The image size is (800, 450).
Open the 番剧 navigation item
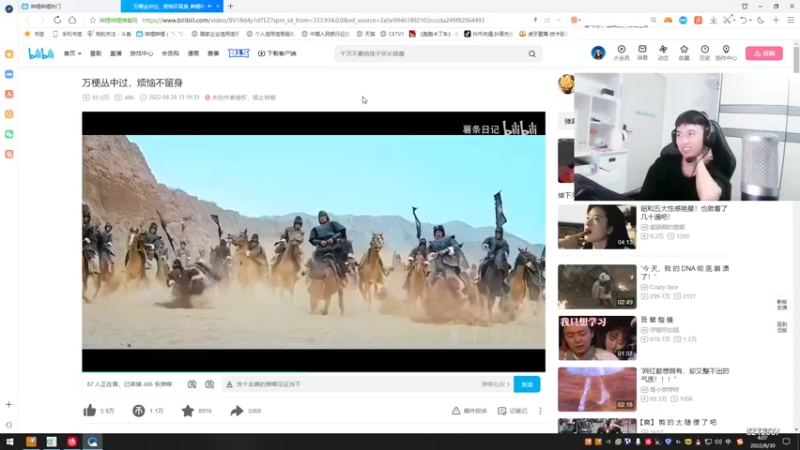pyautogui.click(x=95, y=53)
